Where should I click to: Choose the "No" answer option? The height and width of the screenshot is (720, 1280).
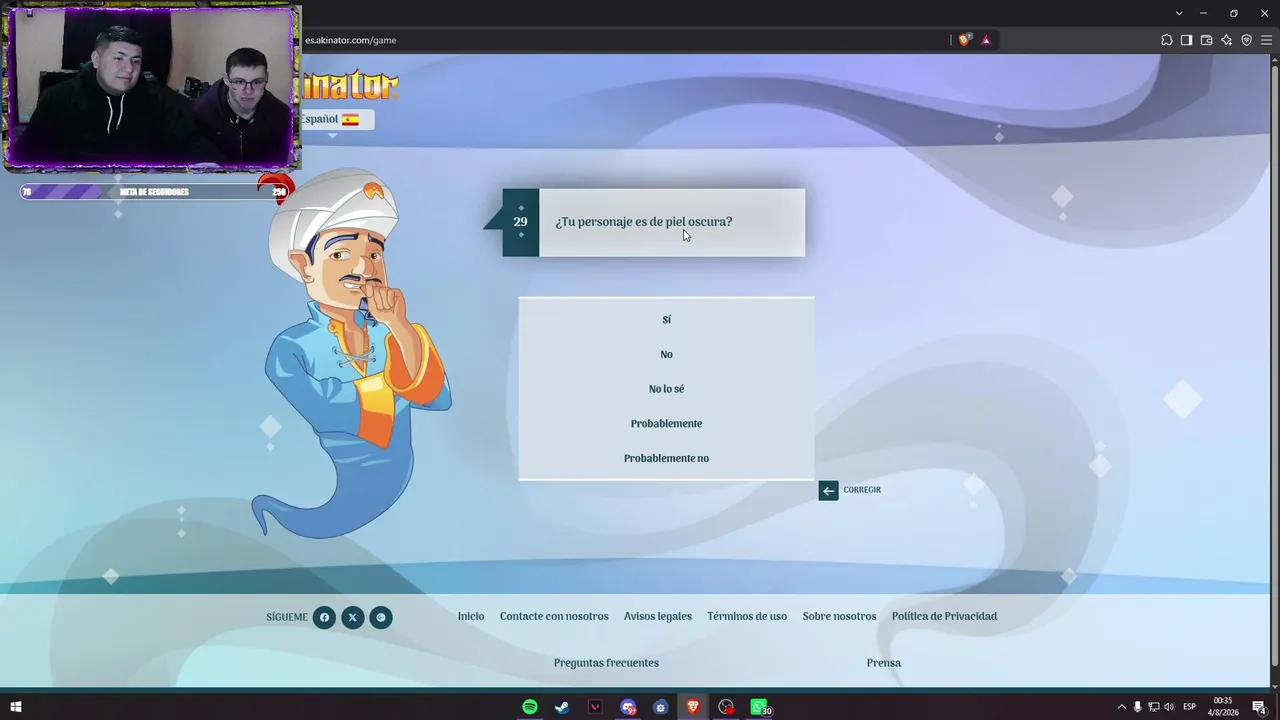click(x=666, y=354)
